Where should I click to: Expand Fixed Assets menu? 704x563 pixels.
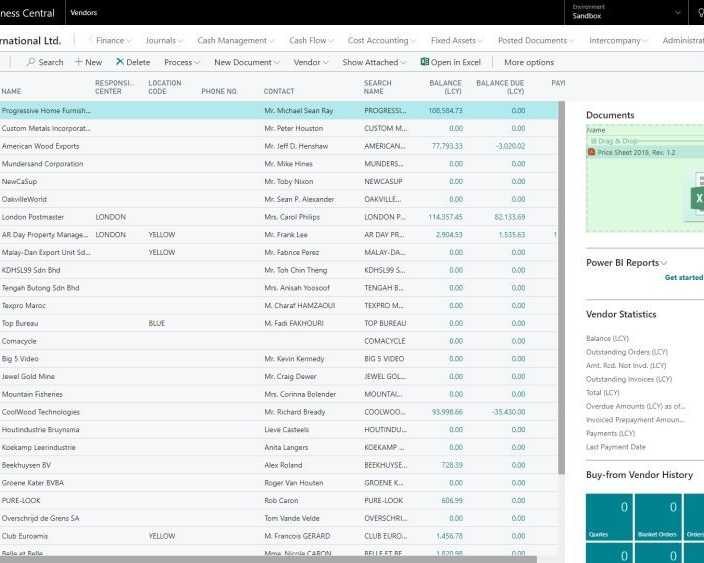tap(457, 40)
